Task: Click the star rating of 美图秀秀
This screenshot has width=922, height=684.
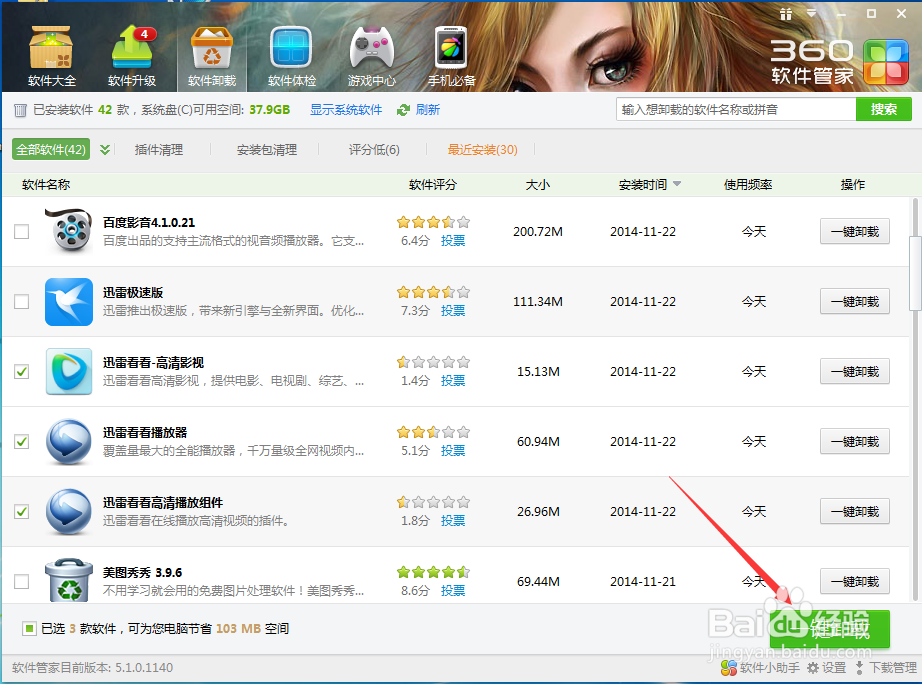Action: click(x=433, y=572)
